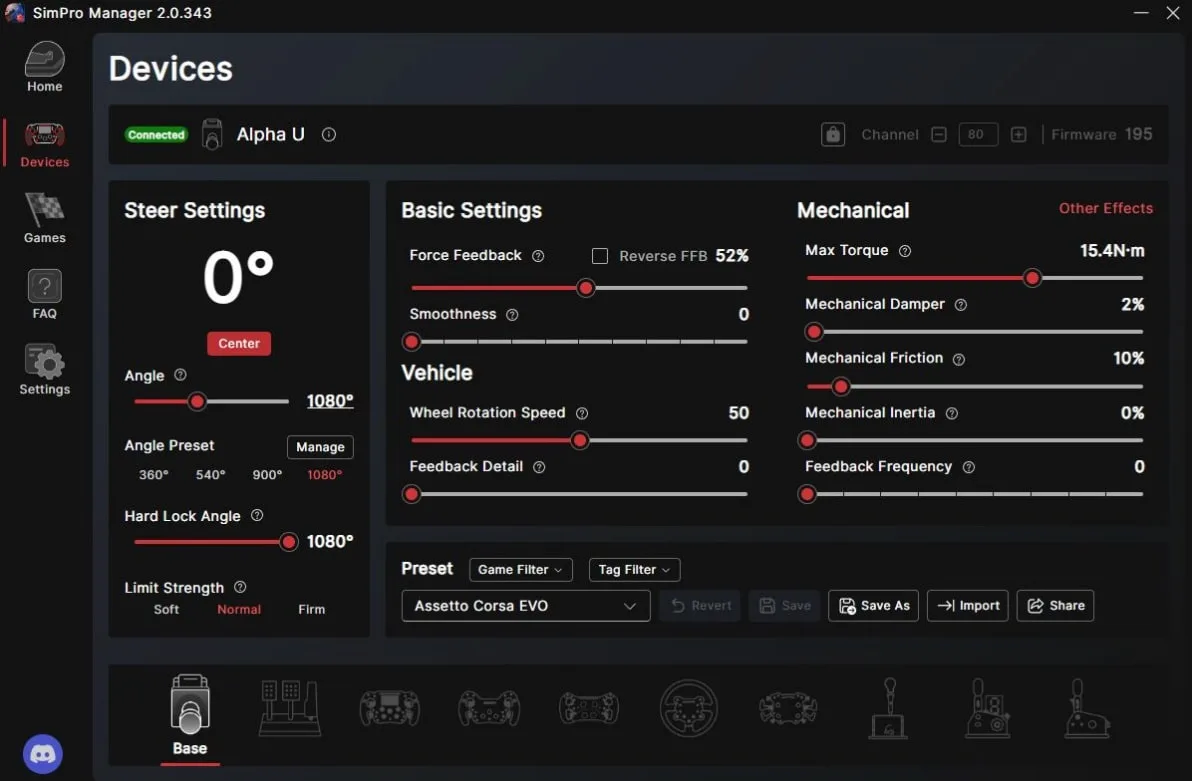Select the round steering wheel device icon
Image resolution: width=1192 pixels, height=781 pixels.
(x=688, y=708)
